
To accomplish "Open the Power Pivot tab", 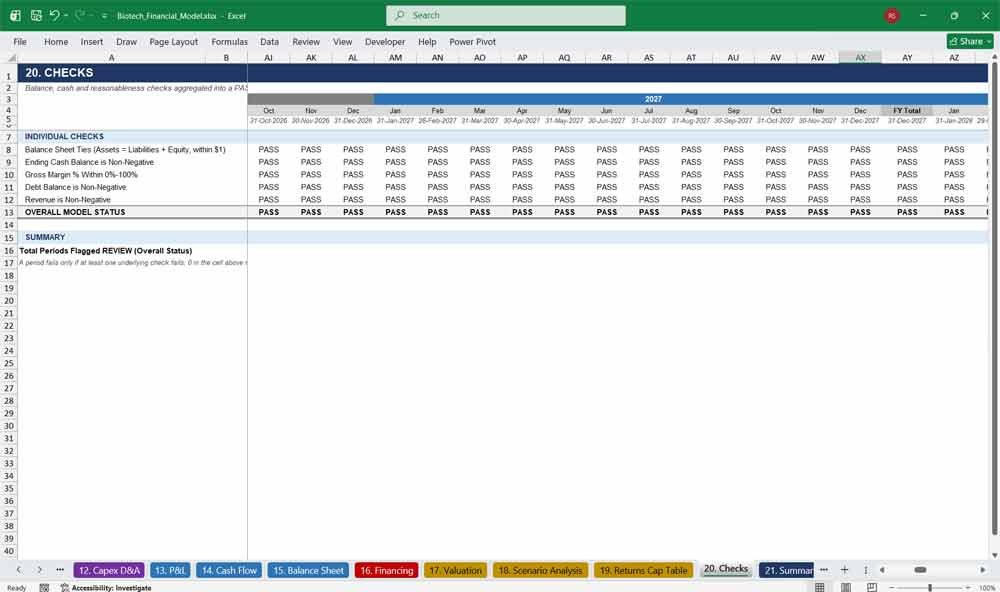I will pos(472,41).
